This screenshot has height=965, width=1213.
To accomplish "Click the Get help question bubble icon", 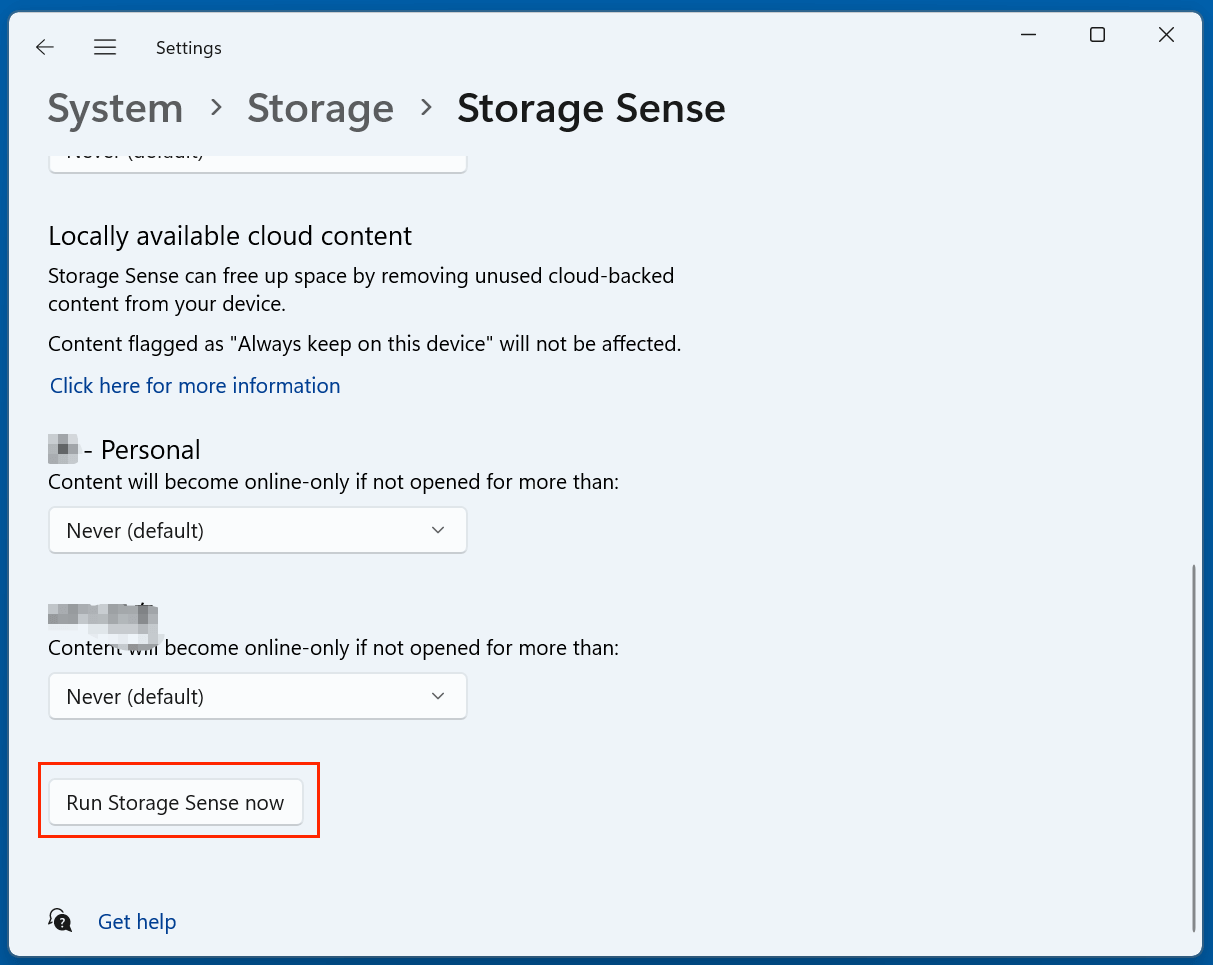I will 60,921.
